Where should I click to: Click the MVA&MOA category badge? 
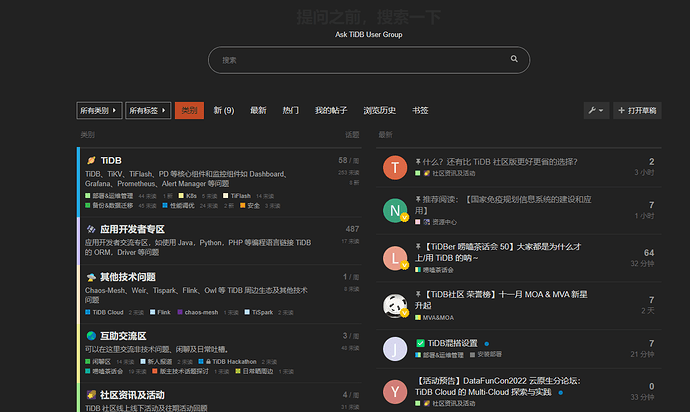pyautogui.click(x=434, y=317)
